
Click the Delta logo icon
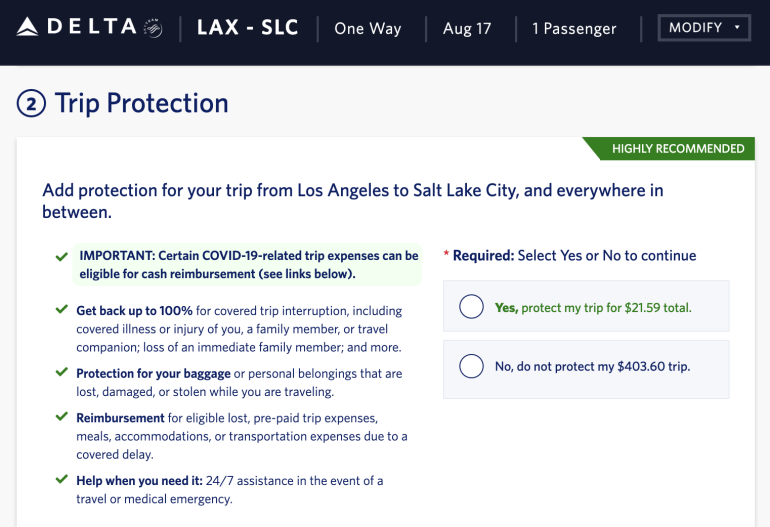[28, 27]
